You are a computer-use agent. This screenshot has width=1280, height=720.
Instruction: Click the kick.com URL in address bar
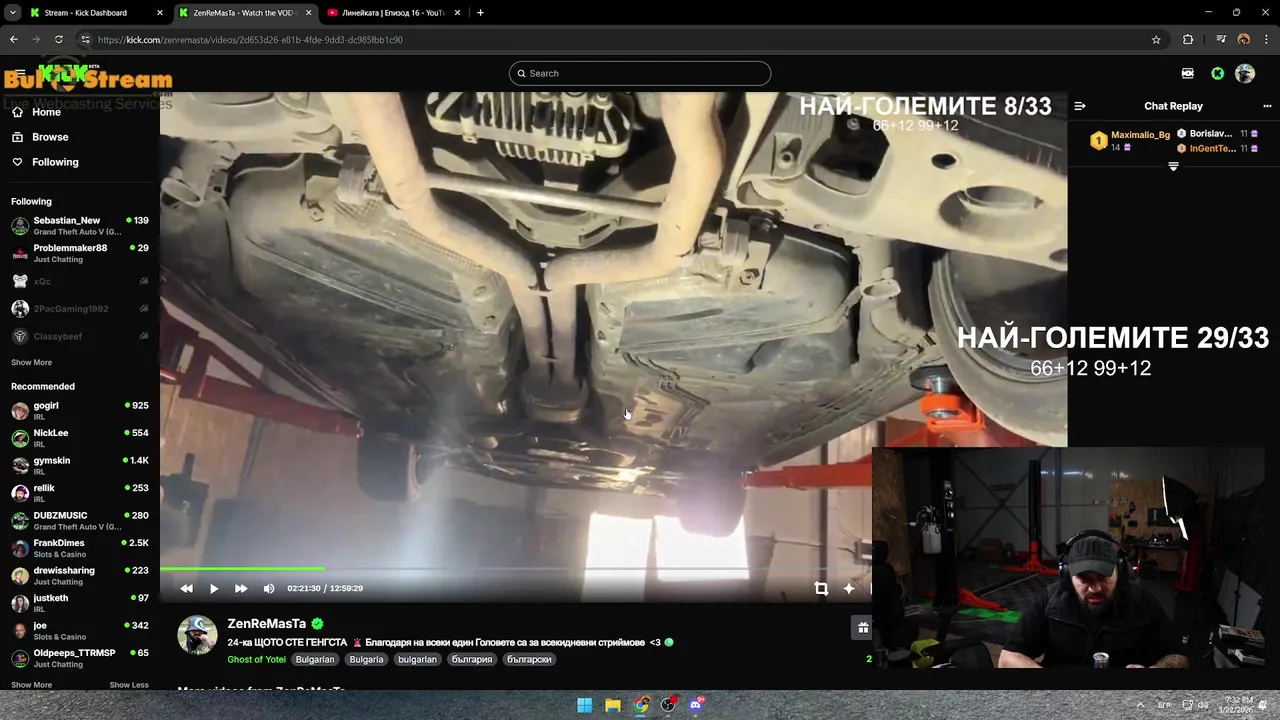250,40
